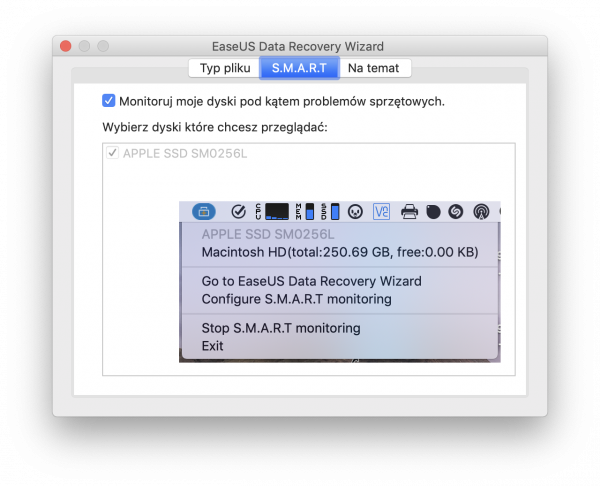Screen dimensions: 600x486
Task: Select Macintosh HD total 250.69 GB entry
Action: coord(340,252)
